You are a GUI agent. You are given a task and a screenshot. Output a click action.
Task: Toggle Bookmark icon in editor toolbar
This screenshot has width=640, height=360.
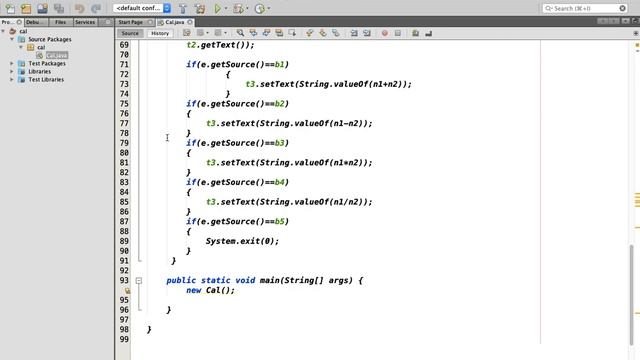pos(336,33)
